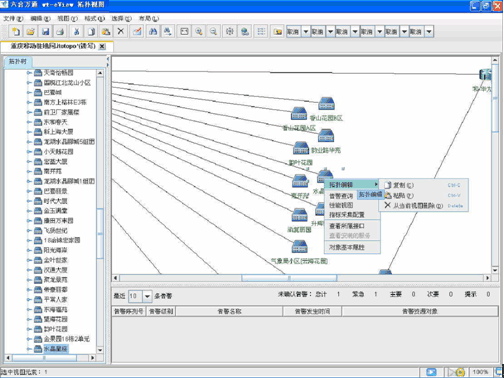The width and height of the screenshot is (504, 380).
Task: Select 时代大厦 in the topology tree
Action: (x=56, y=201)
